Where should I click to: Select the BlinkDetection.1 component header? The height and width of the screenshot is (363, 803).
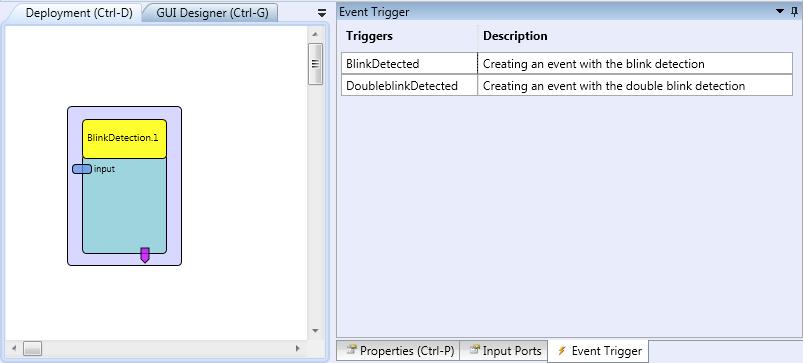[x=124, y=139]
